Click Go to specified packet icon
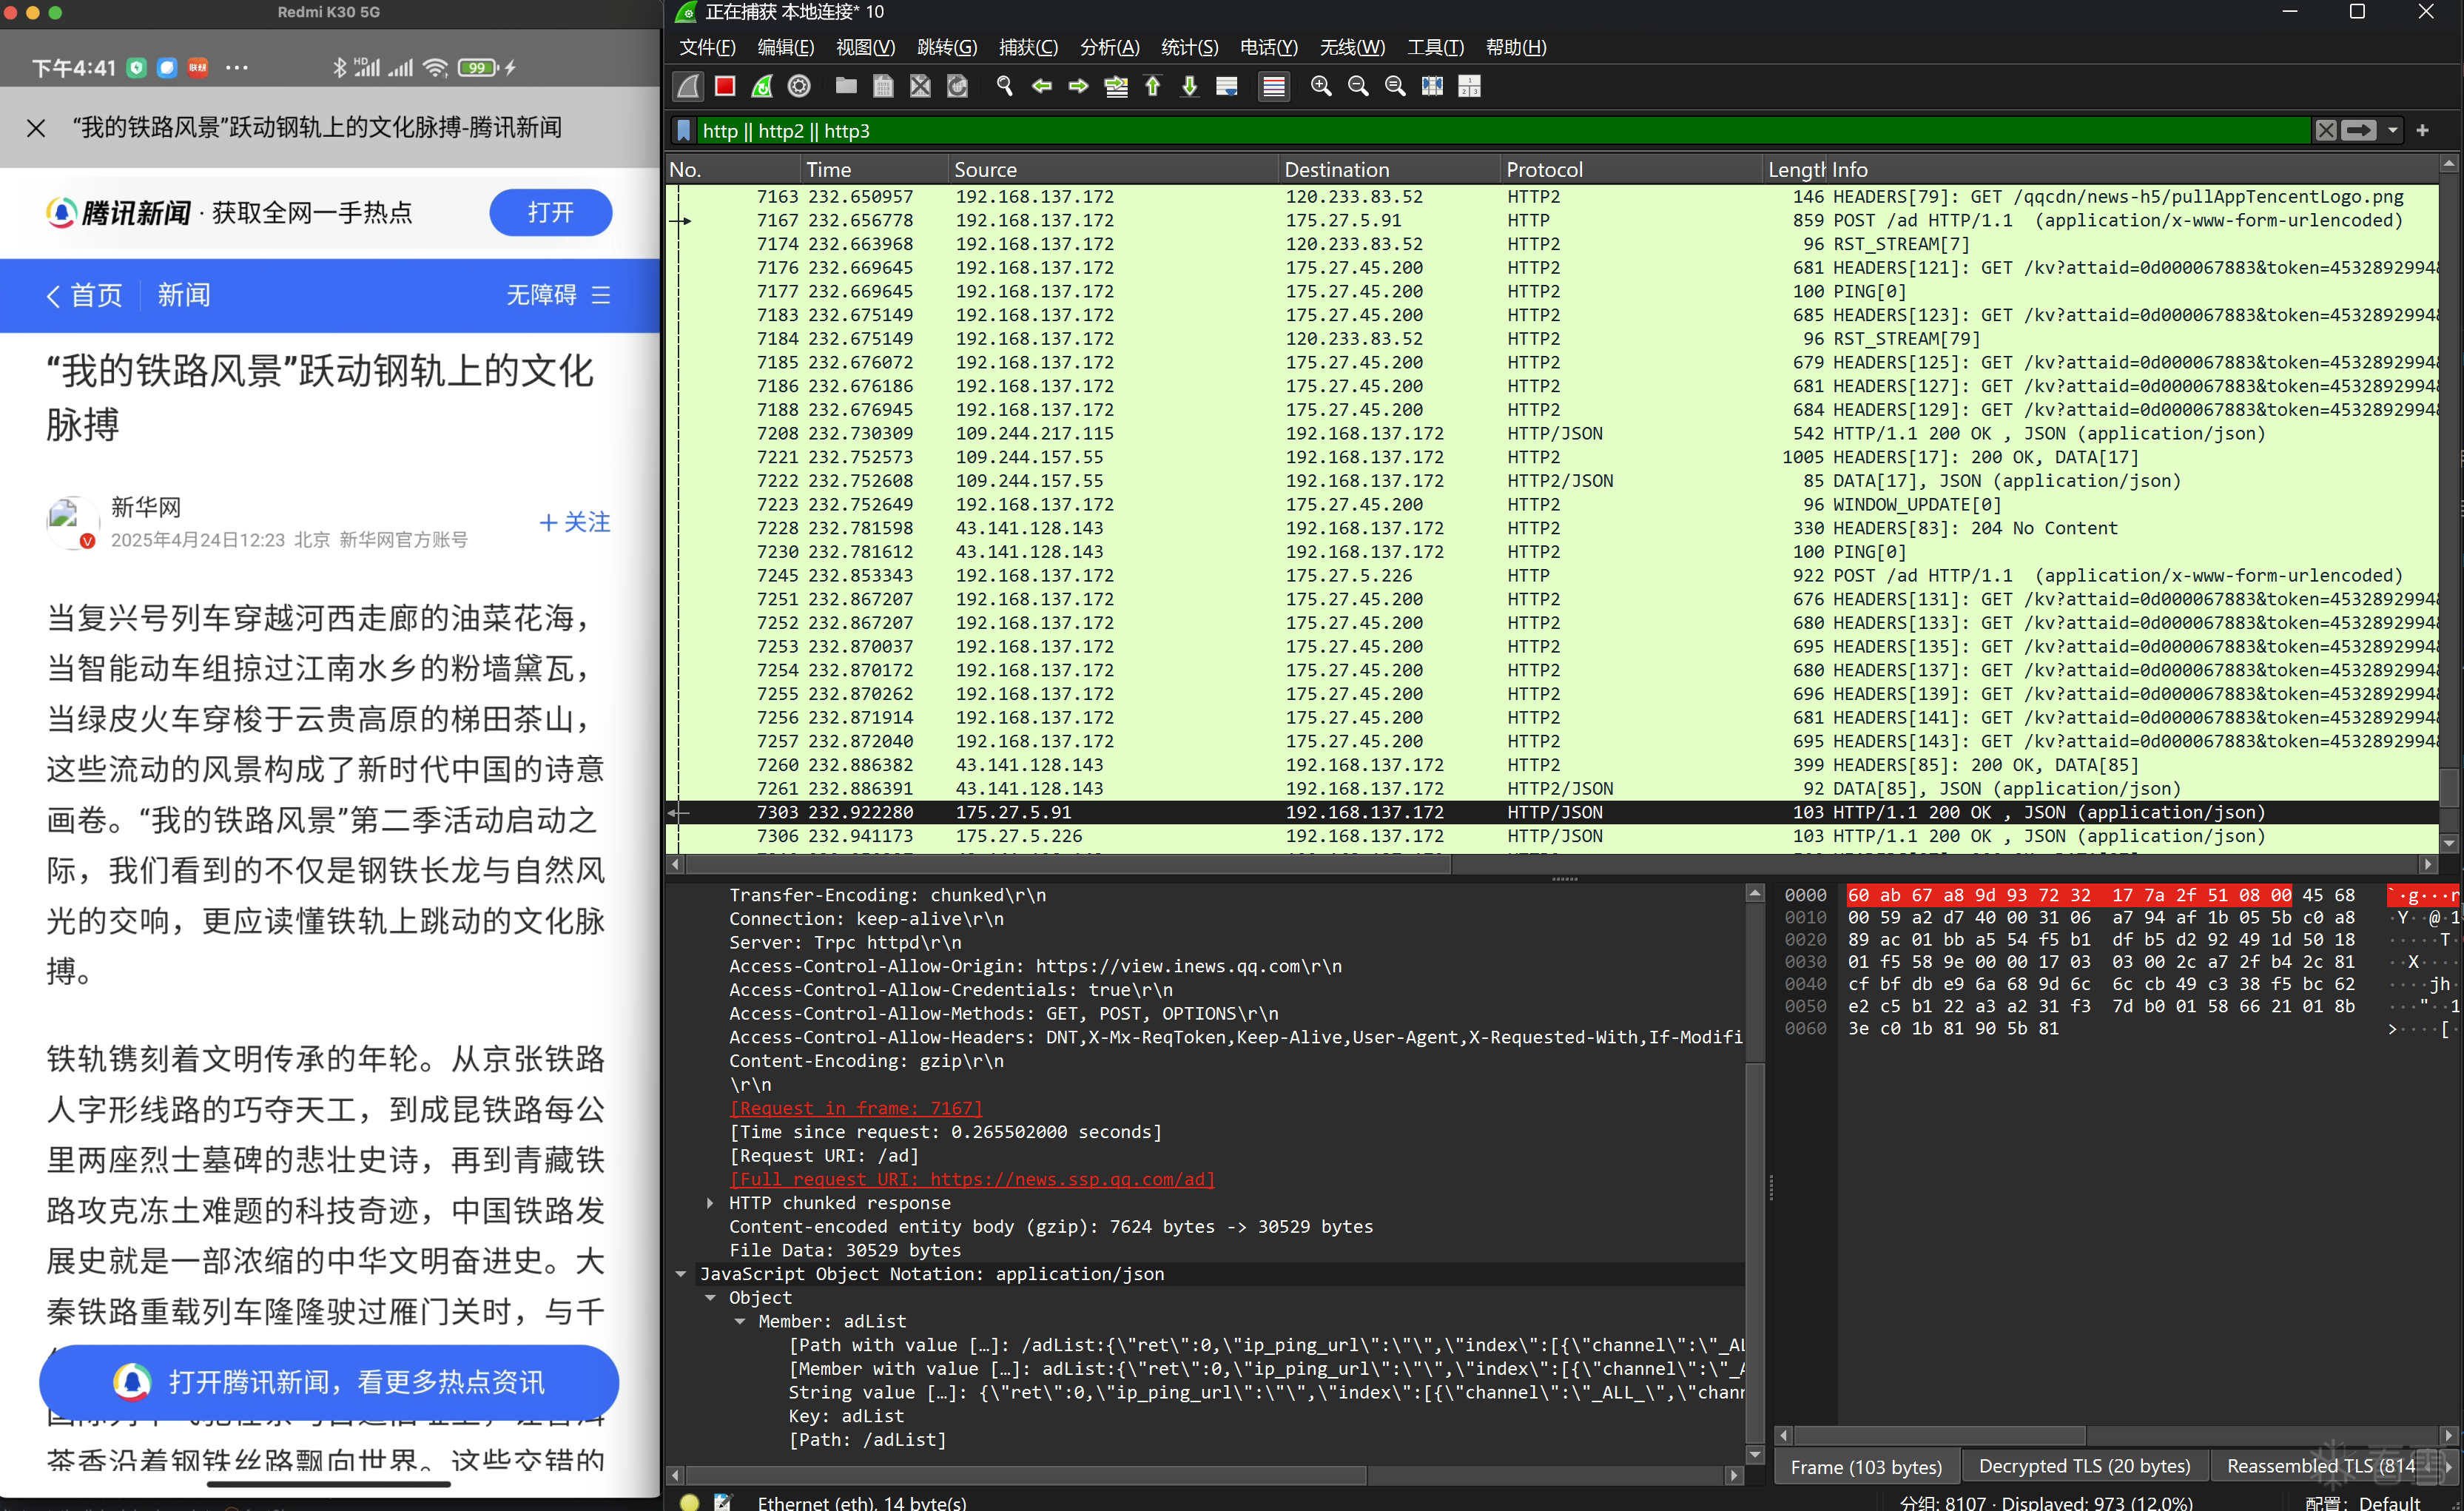Viewport: 2464px width, 1511px height. (1116, 87)
